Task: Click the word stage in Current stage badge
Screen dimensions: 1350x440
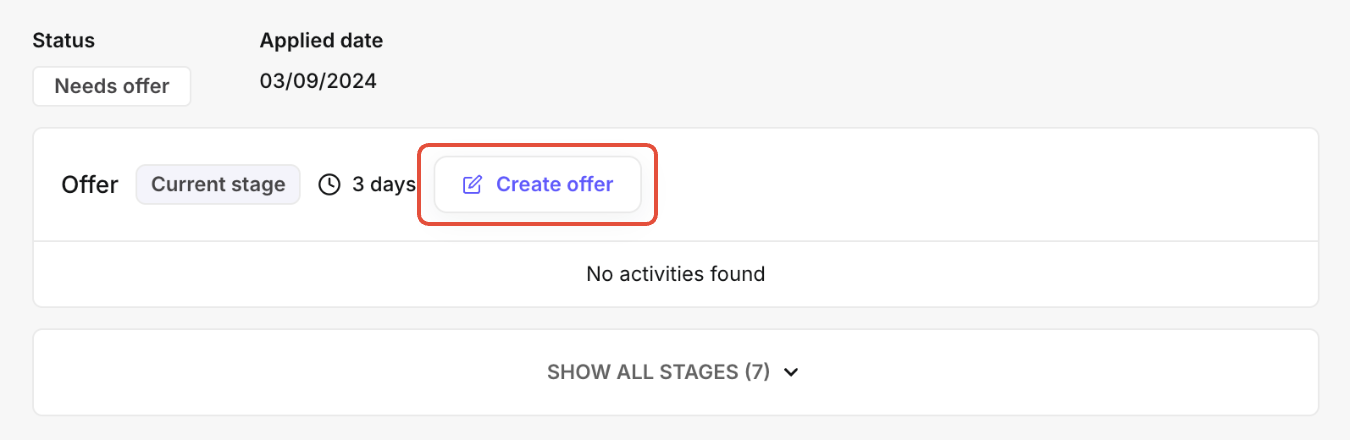Action: [x=260, y=185]
